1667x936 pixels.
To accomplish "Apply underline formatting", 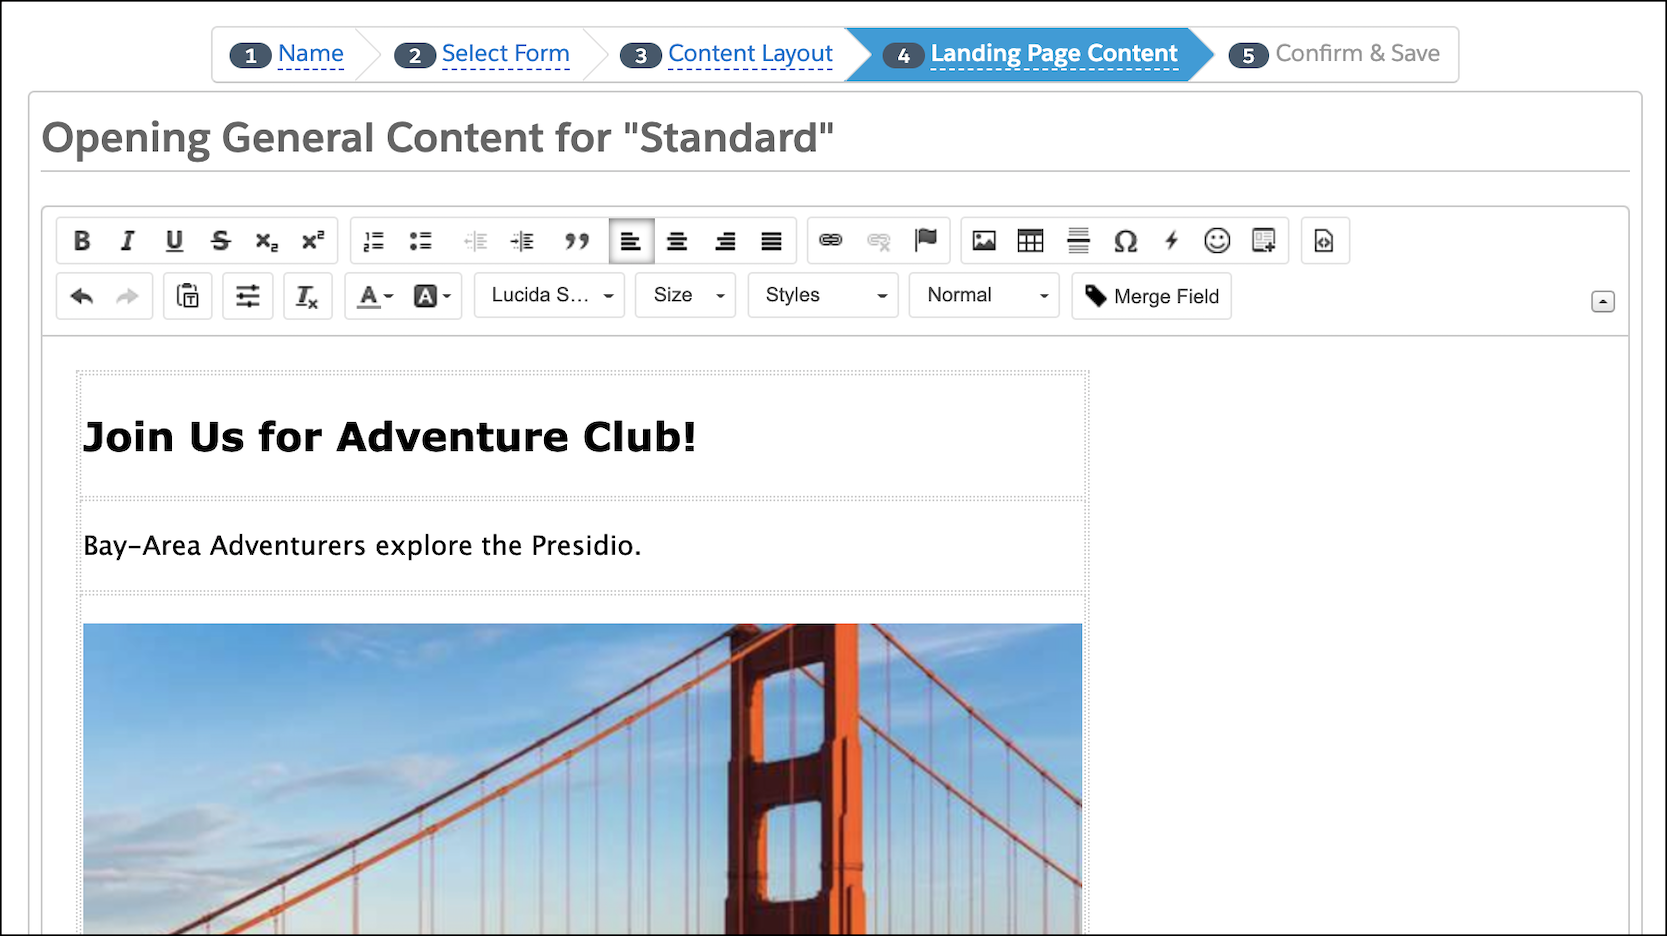I will [x=174, y=241].
